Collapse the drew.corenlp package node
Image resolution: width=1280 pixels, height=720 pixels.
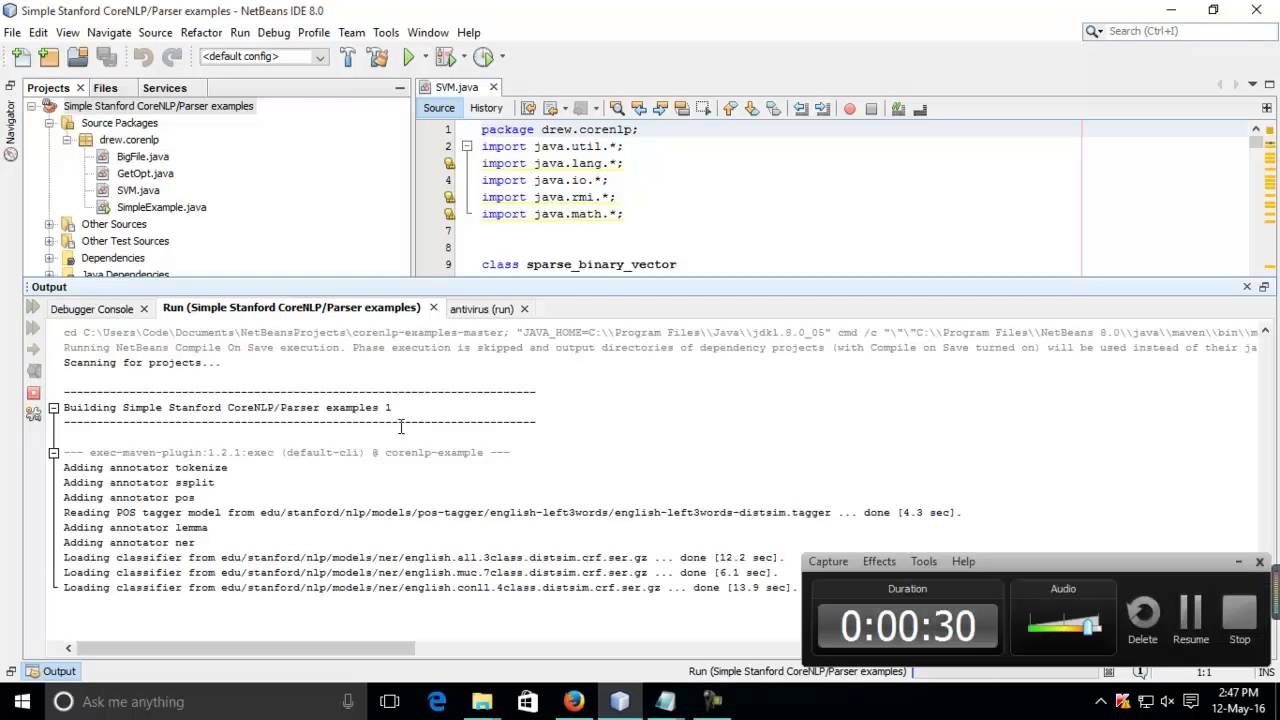point(67,140)
